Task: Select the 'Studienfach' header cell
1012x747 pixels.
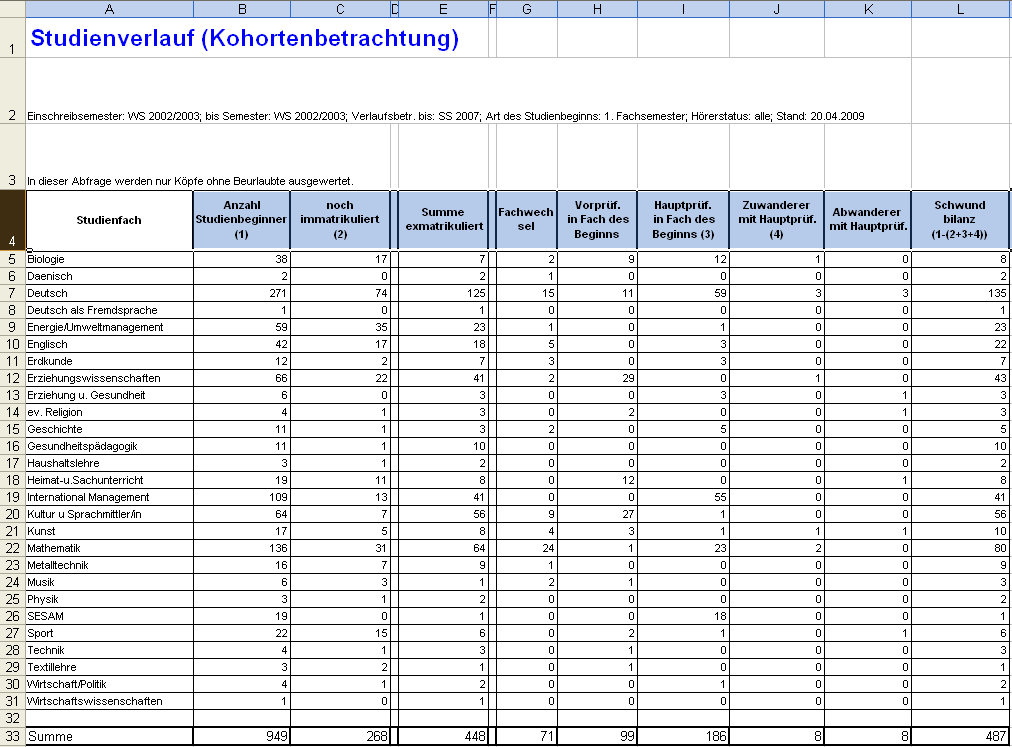Action: [x=108, y=220]
